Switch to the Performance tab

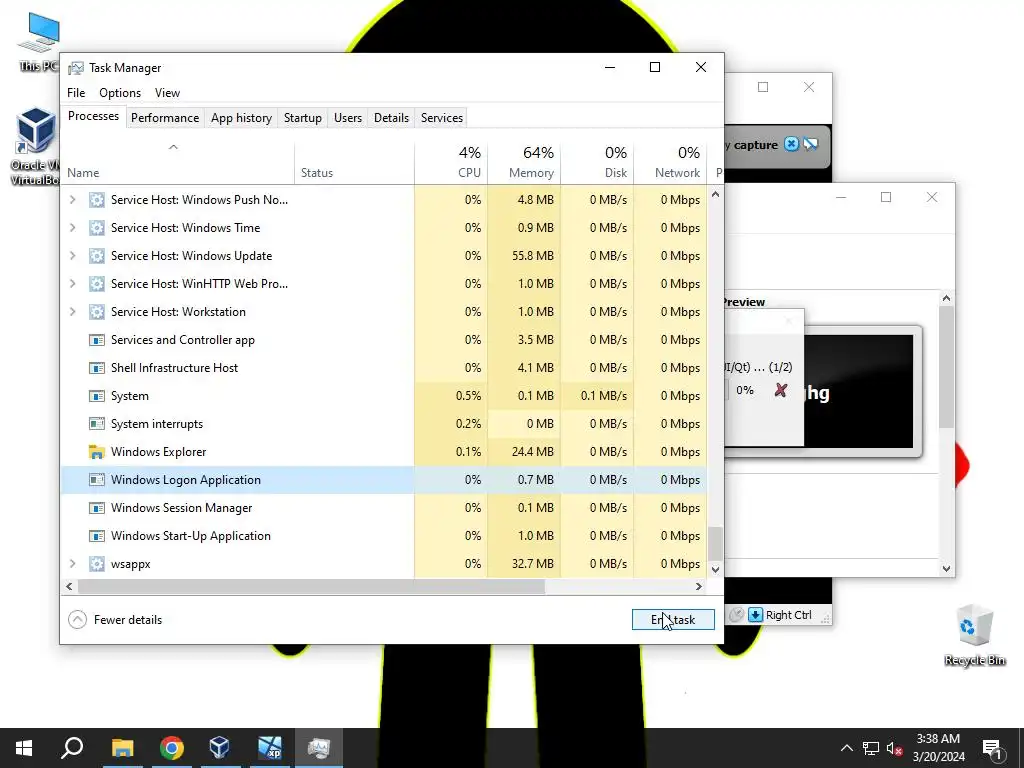[165, 118]
